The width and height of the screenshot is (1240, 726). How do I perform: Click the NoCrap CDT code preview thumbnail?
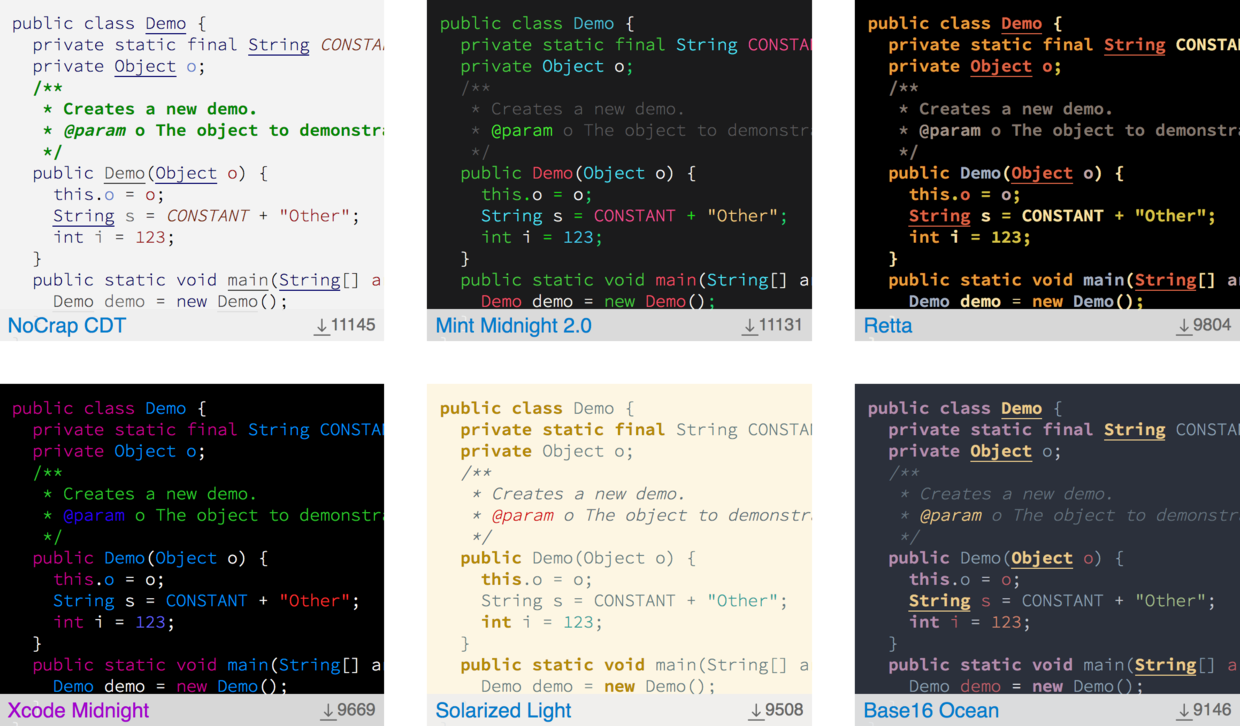click(x=192, y=154)
